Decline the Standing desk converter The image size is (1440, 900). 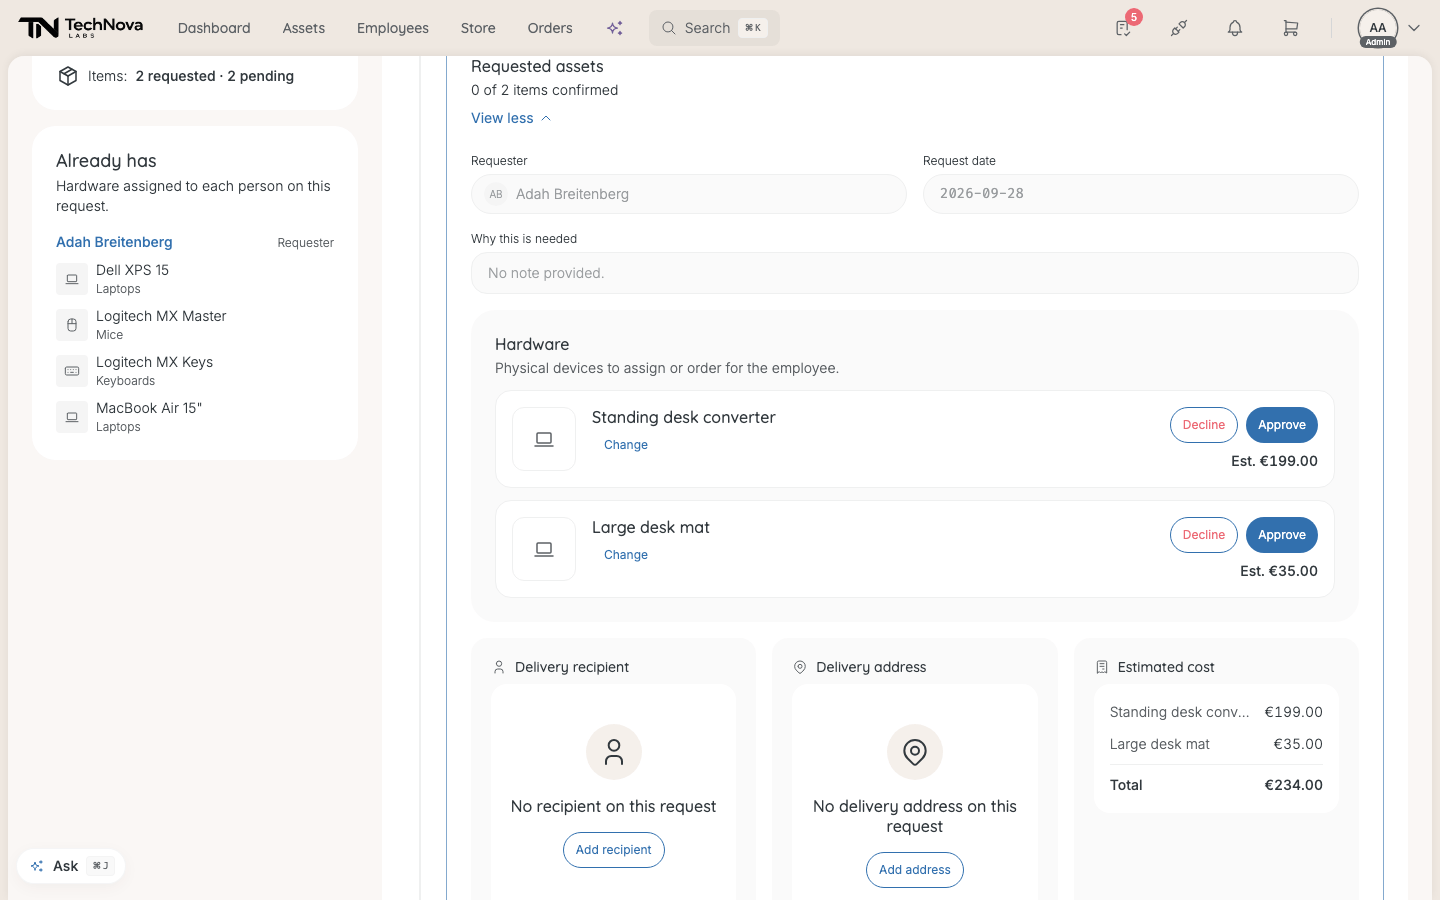click(x=1204, y=425)
